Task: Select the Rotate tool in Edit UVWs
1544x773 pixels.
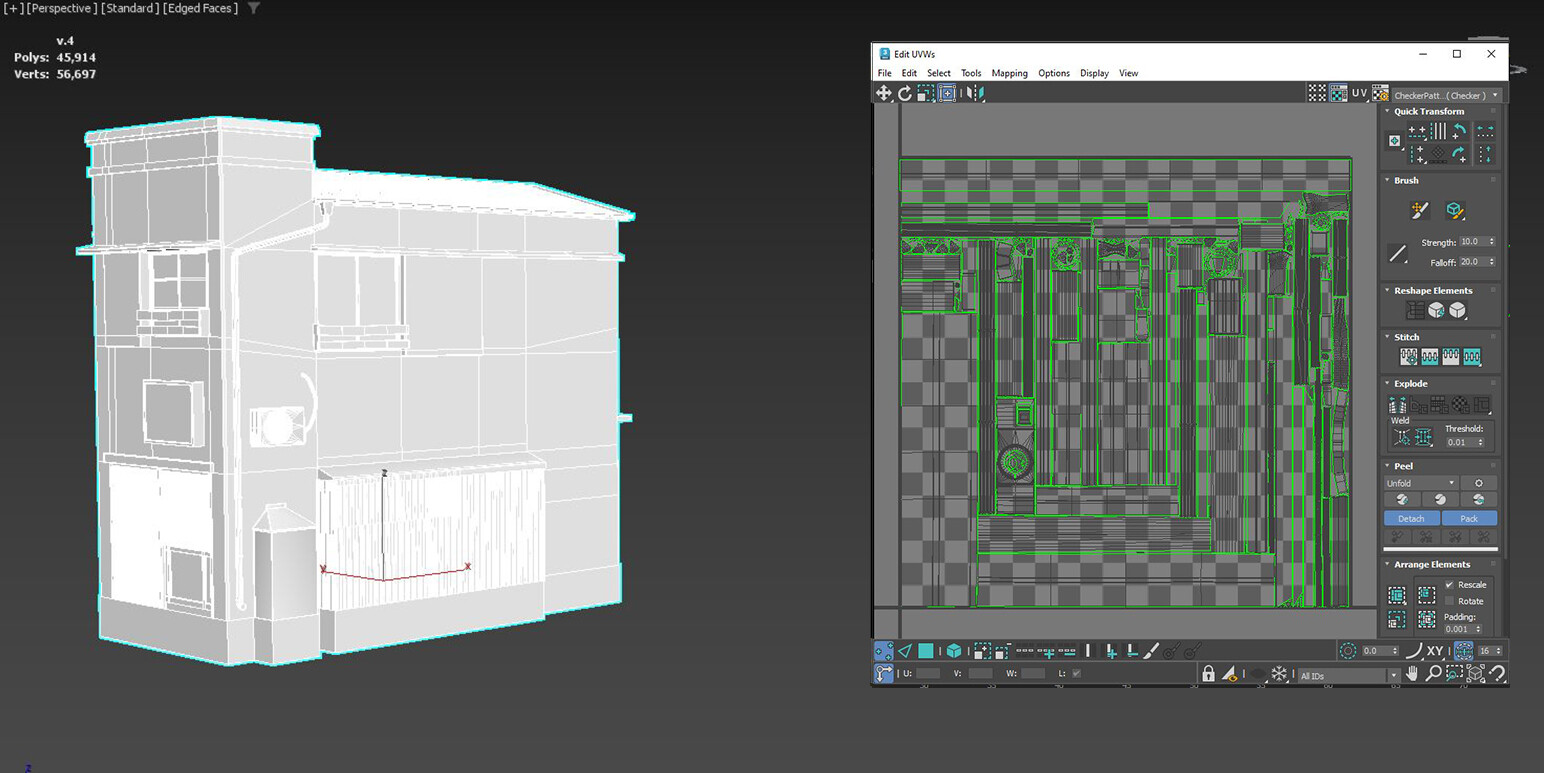Action: click(x=903, y=92)
